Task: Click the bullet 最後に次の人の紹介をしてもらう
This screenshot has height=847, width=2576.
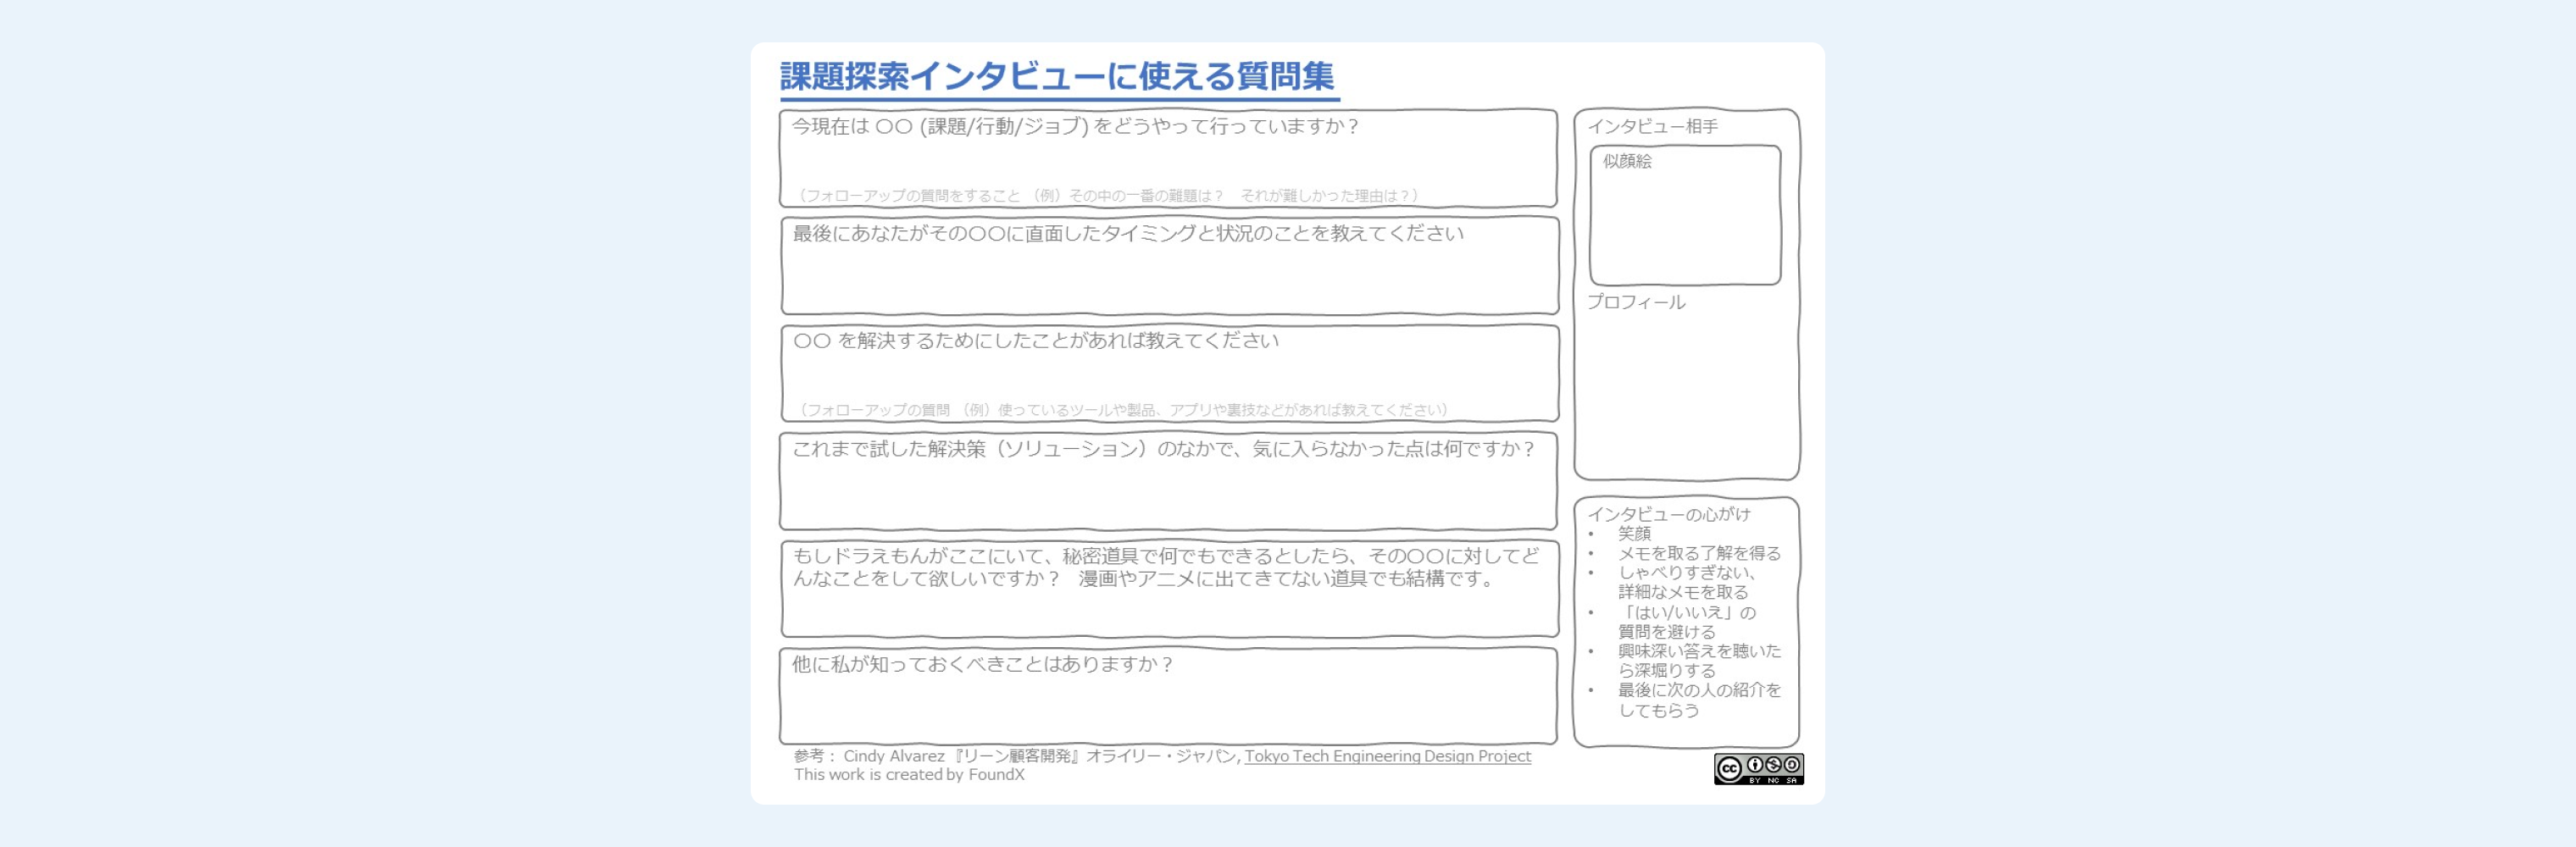Action: (1699, 700)
